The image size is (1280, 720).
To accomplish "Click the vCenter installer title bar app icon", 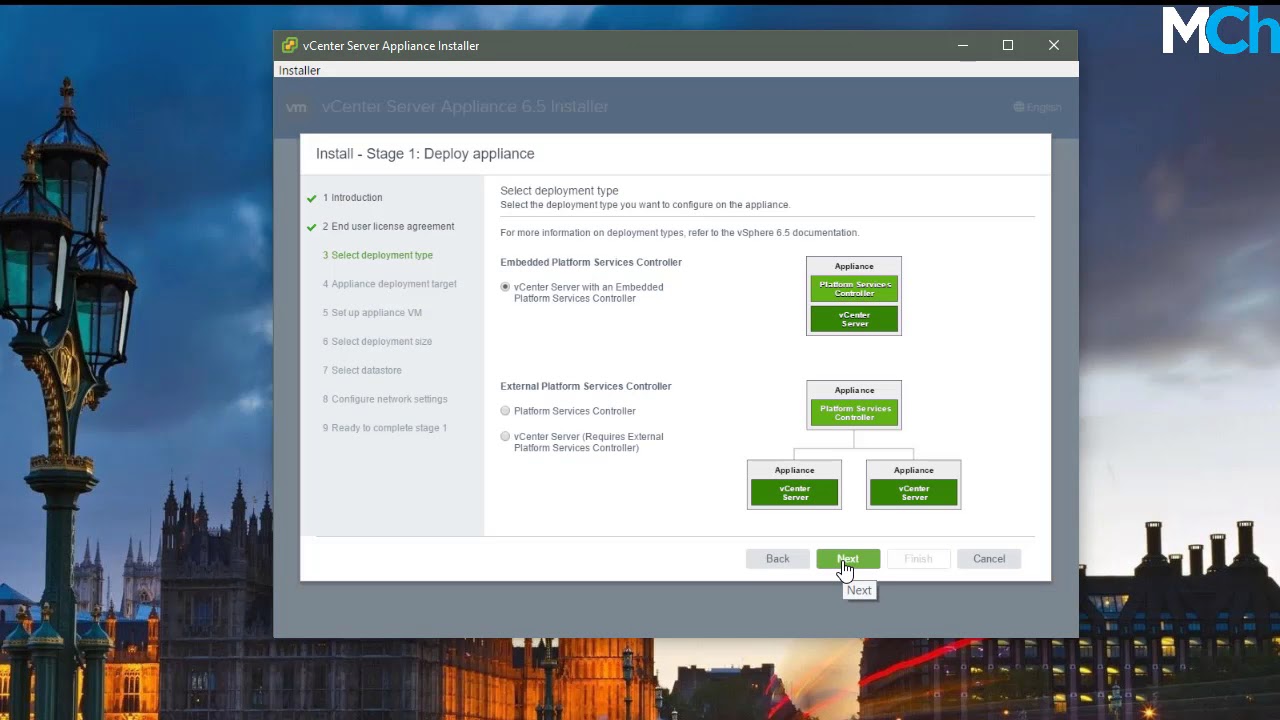I will 290,45.
